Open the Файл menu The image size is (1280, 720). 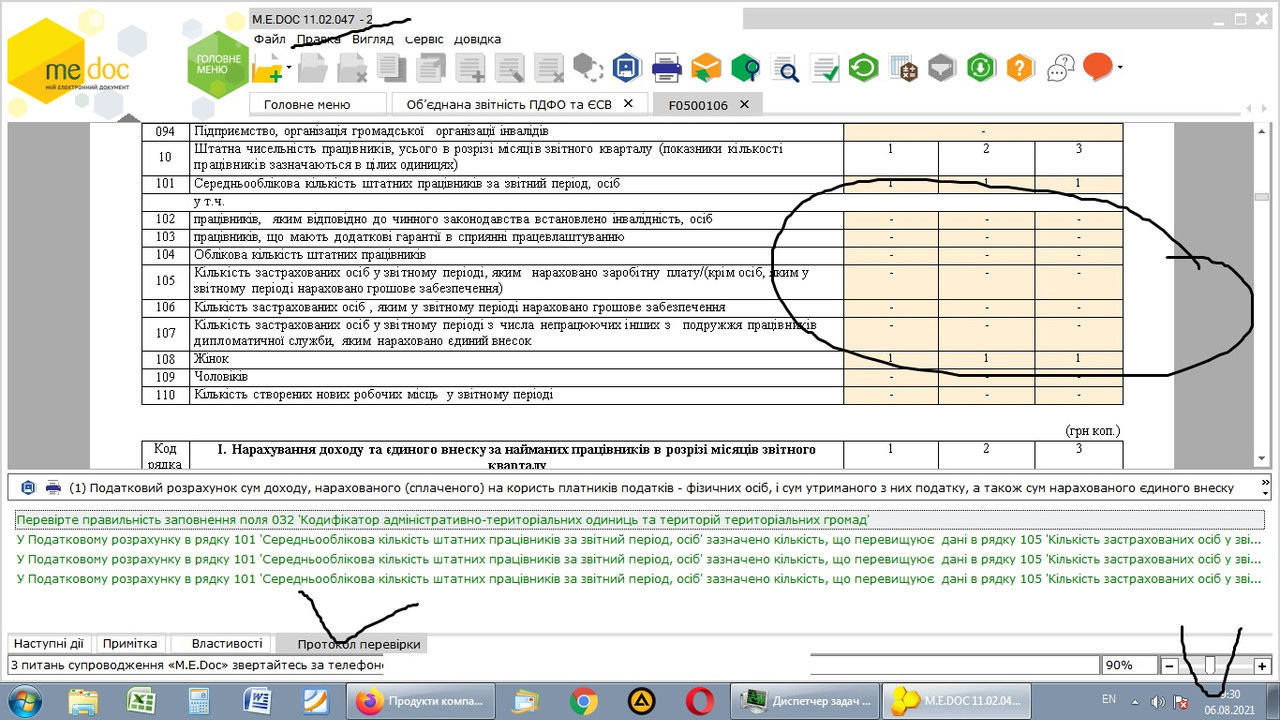pos(270,39)
